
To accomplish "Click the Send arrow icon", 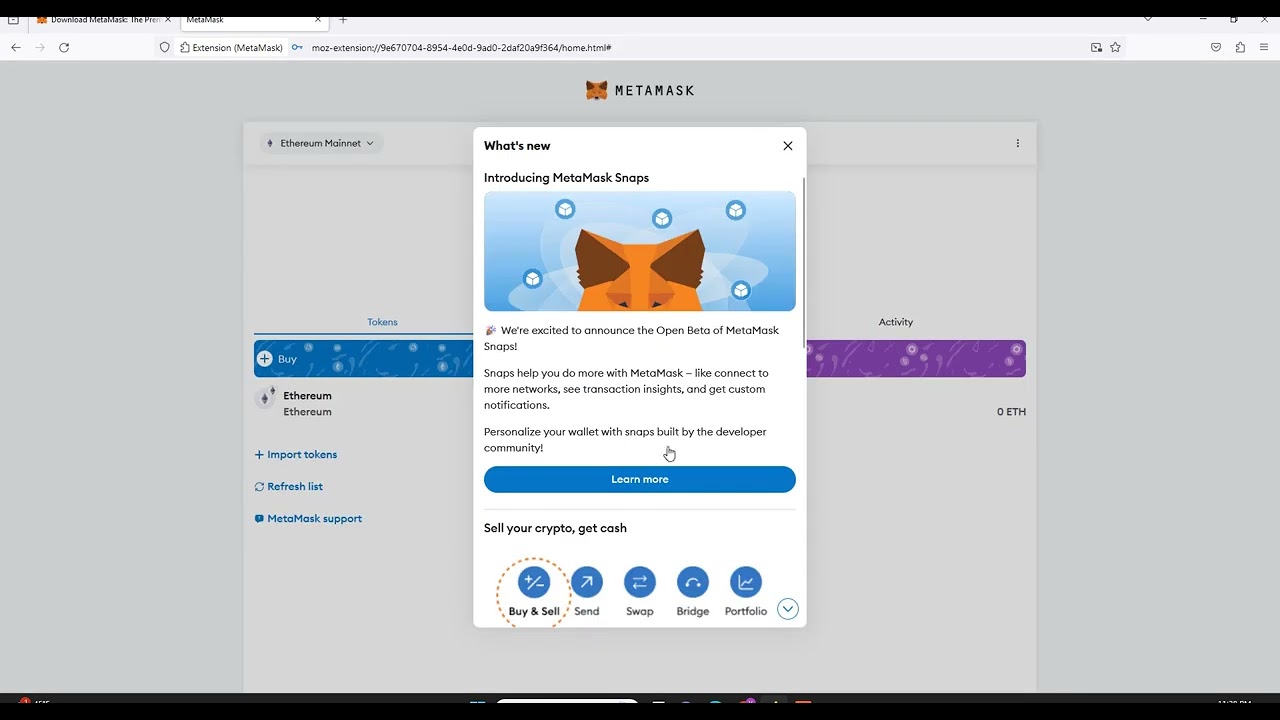I will tap(587, 582).
